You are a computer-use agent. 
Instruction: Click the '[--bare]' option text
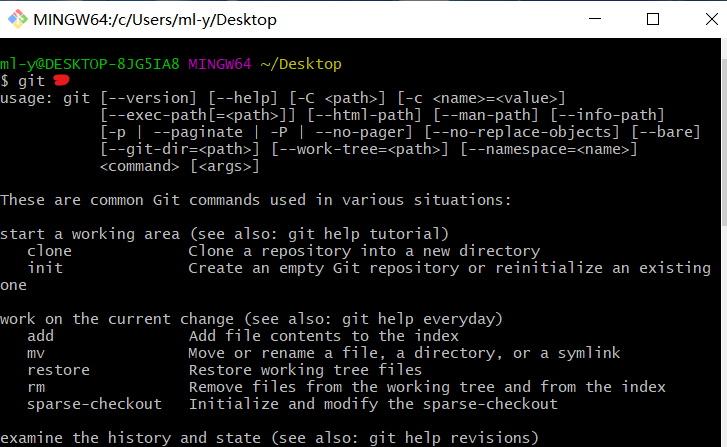(665, 132)
